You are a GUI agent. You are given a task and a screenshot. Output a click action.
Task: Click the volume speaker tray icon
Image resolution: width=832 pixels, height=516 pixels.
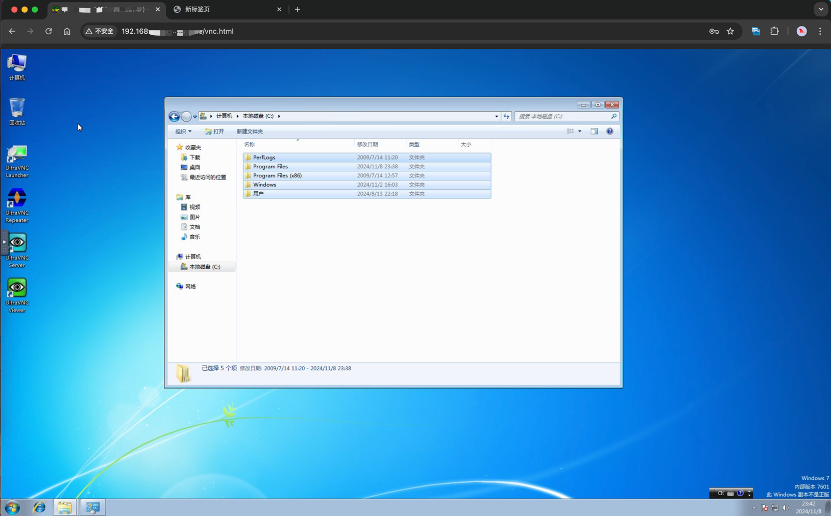(x=785, y=508)
